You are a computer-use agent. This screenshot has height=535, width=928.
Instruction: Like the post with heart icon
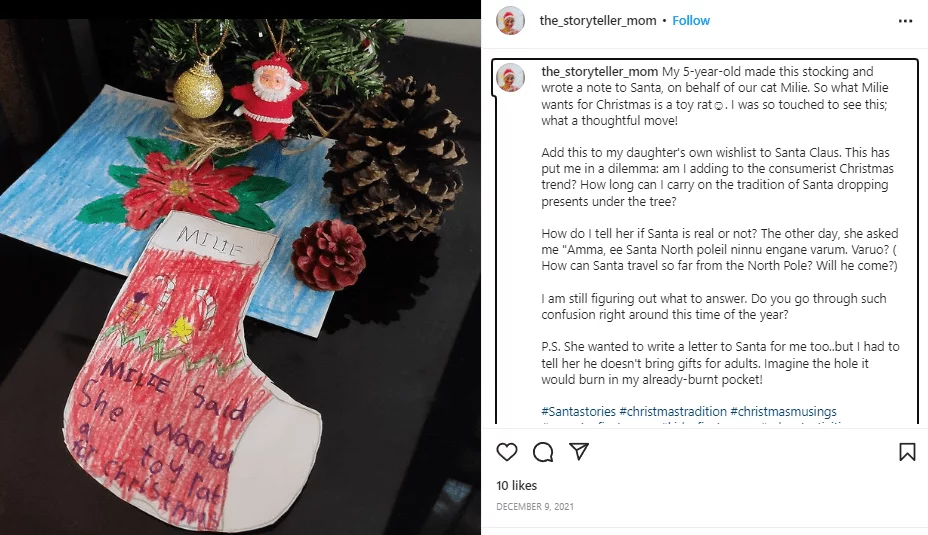[507, 452]
